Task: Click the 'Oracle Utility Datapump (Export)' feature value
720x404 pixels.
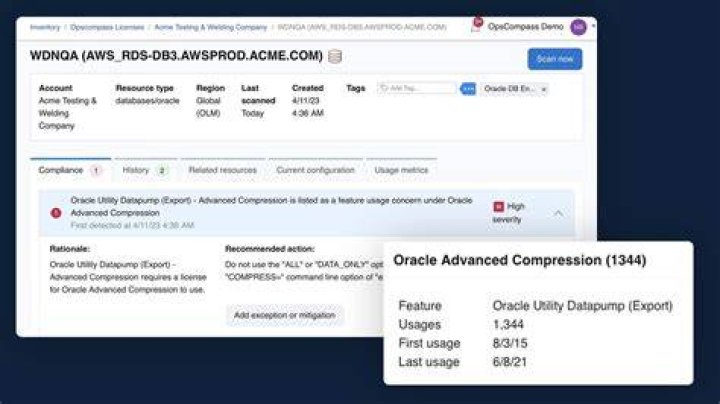Action: [582, 306]
